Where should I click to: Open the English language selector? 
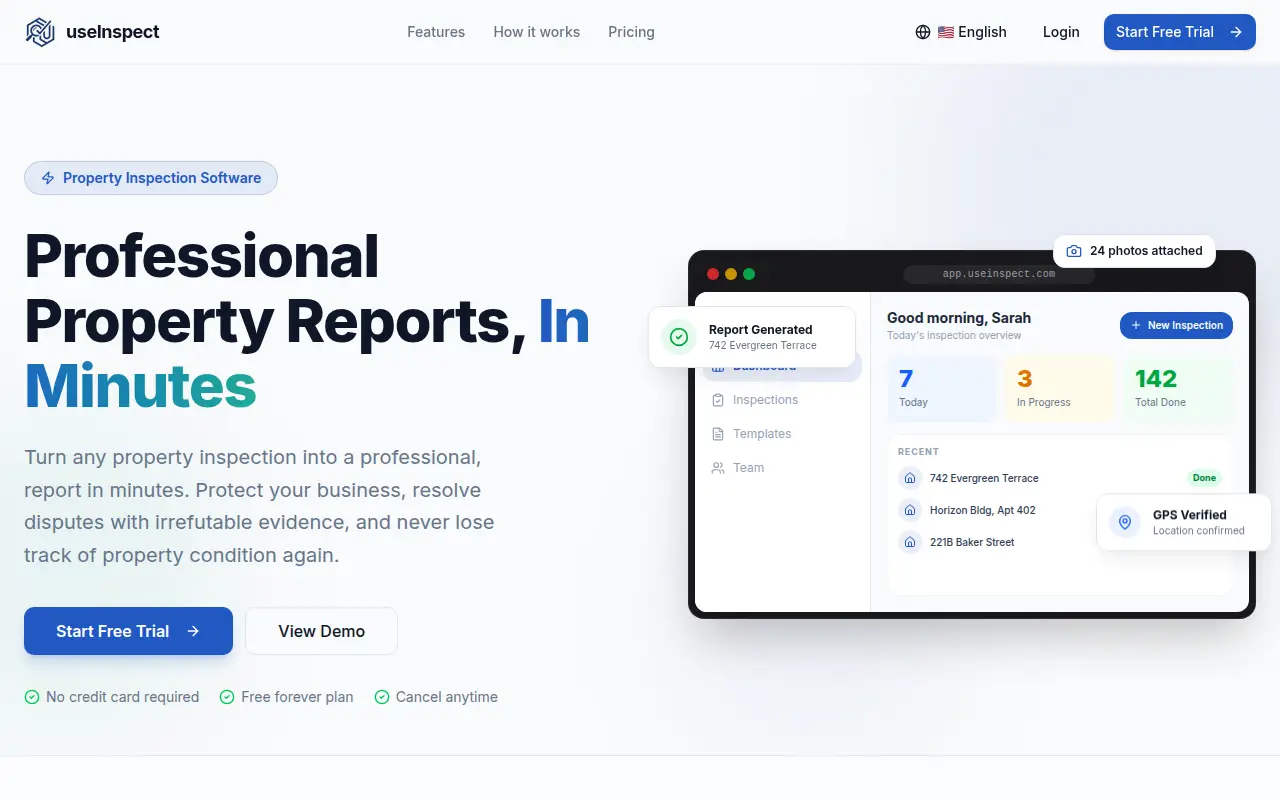961,32
